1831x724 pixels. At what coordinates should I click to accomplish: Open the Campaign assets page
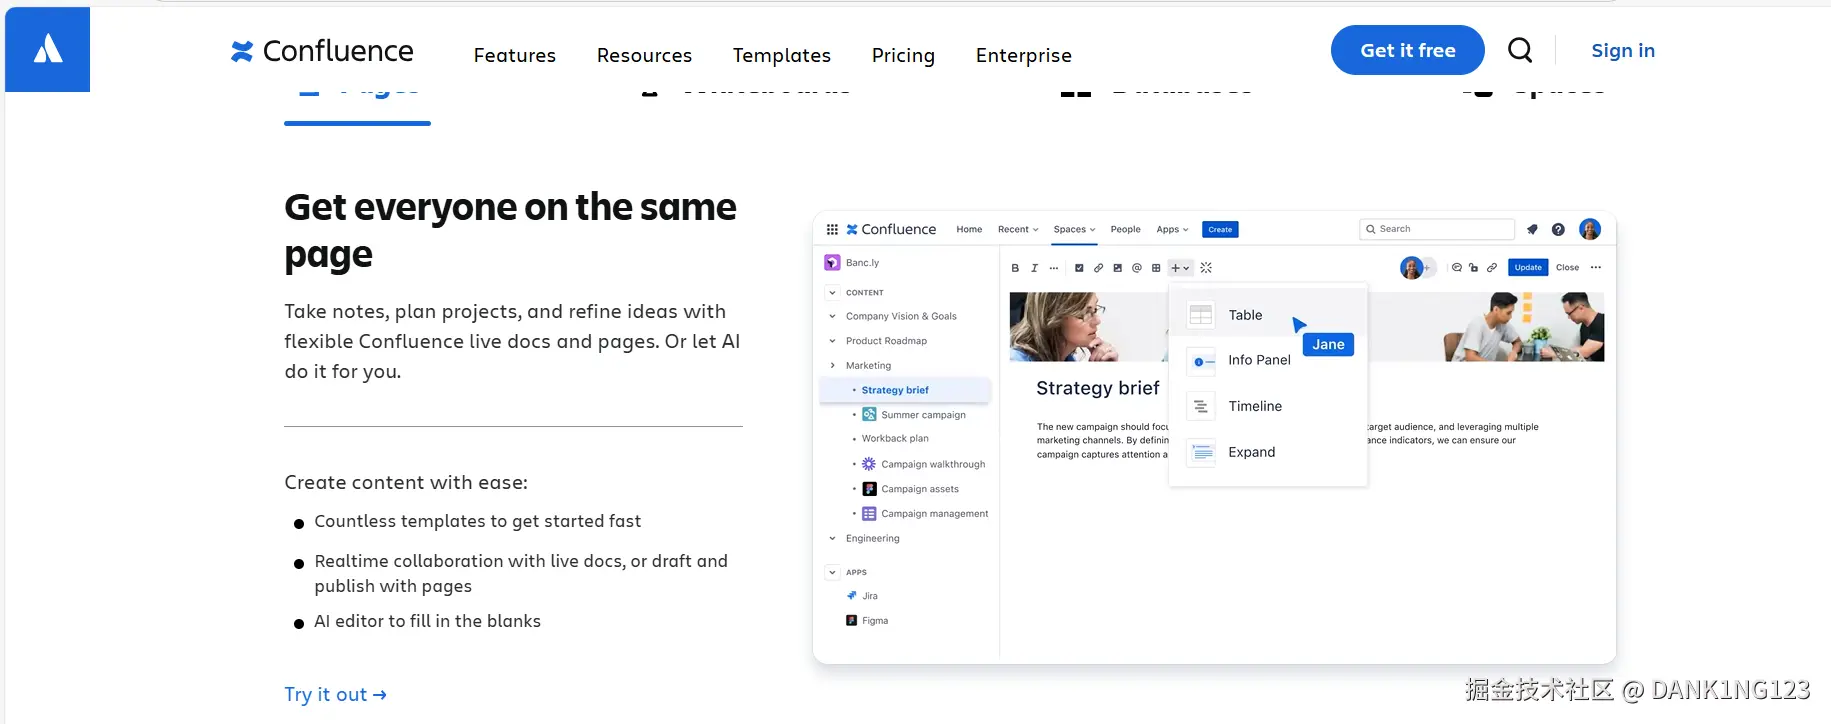coord(911,489)
